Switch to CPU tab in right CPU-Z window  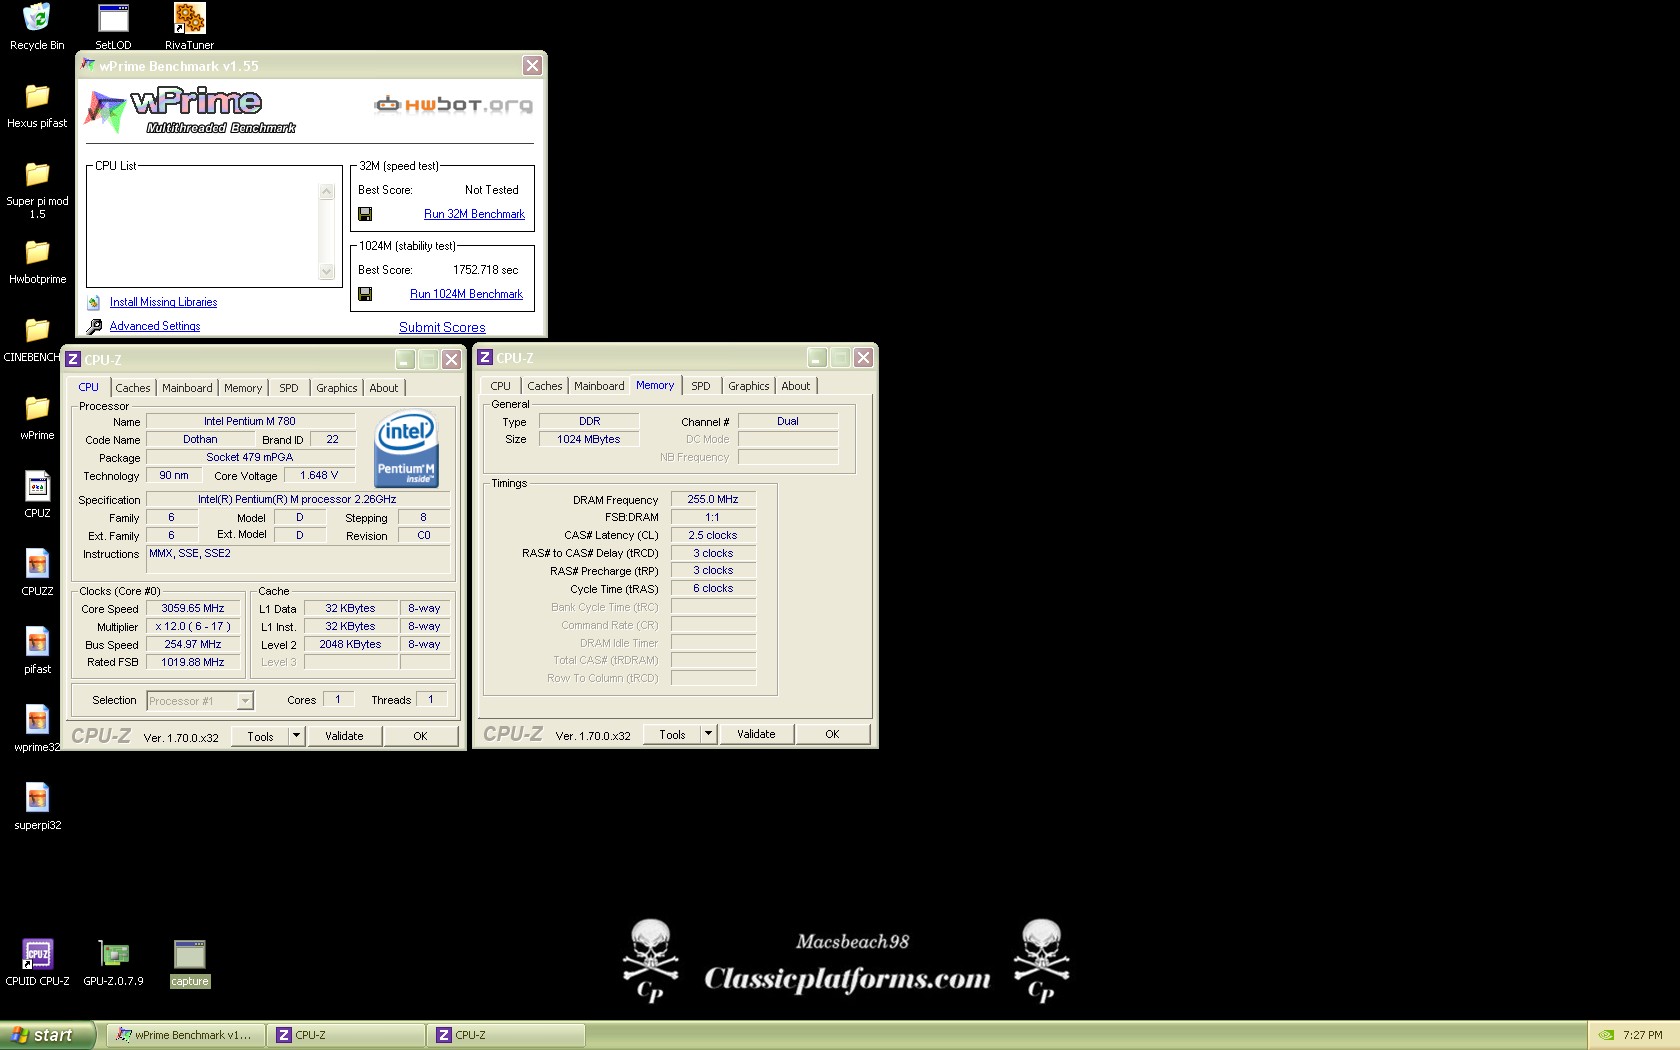(x=501, y=386)
